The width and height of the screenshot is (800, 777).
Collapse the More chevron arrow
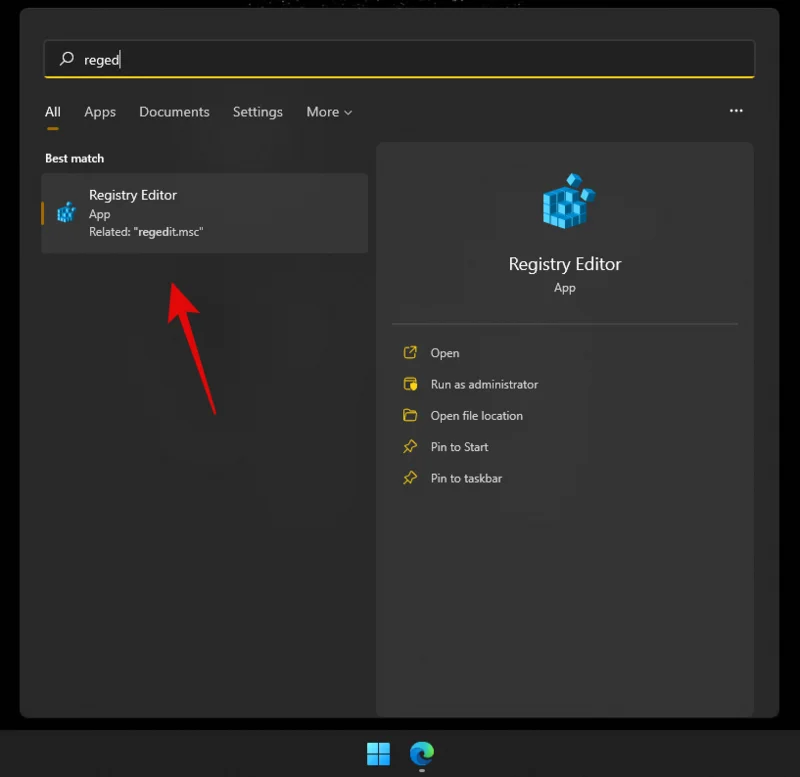pos(349,113)
